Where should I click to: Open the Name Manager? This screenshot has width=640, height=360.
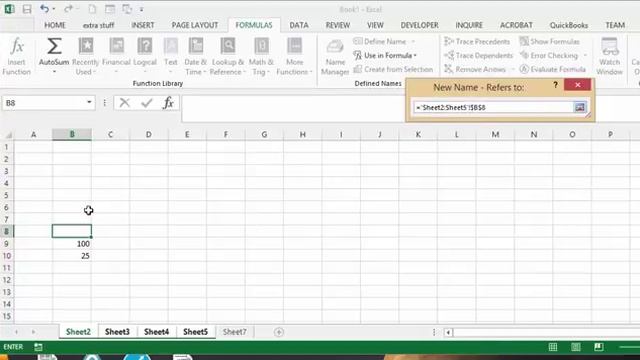pyautogui.click(x=335, y=56)
